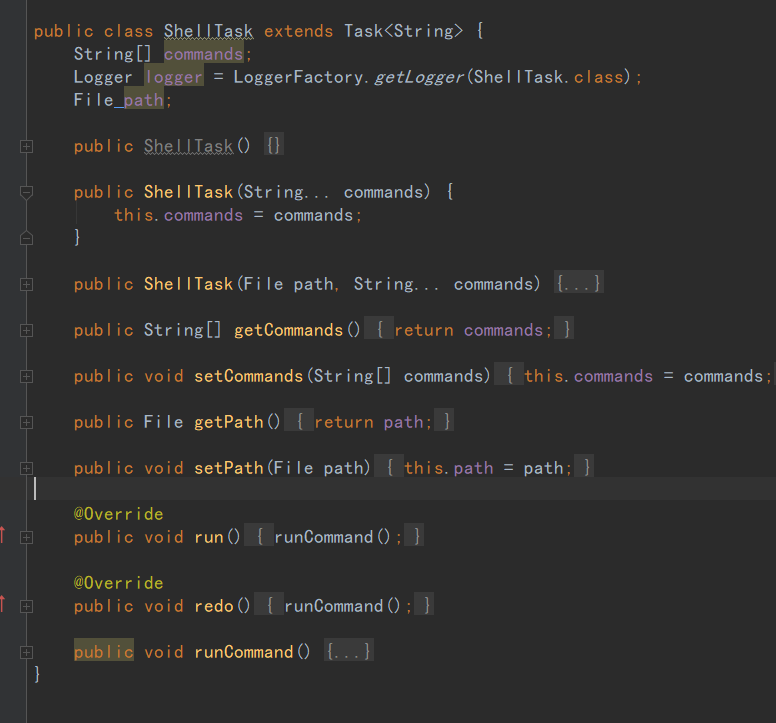Screen dimensions: 776x723
Task: Click return path statement in getPath
Action: click(x=373, y=422)
